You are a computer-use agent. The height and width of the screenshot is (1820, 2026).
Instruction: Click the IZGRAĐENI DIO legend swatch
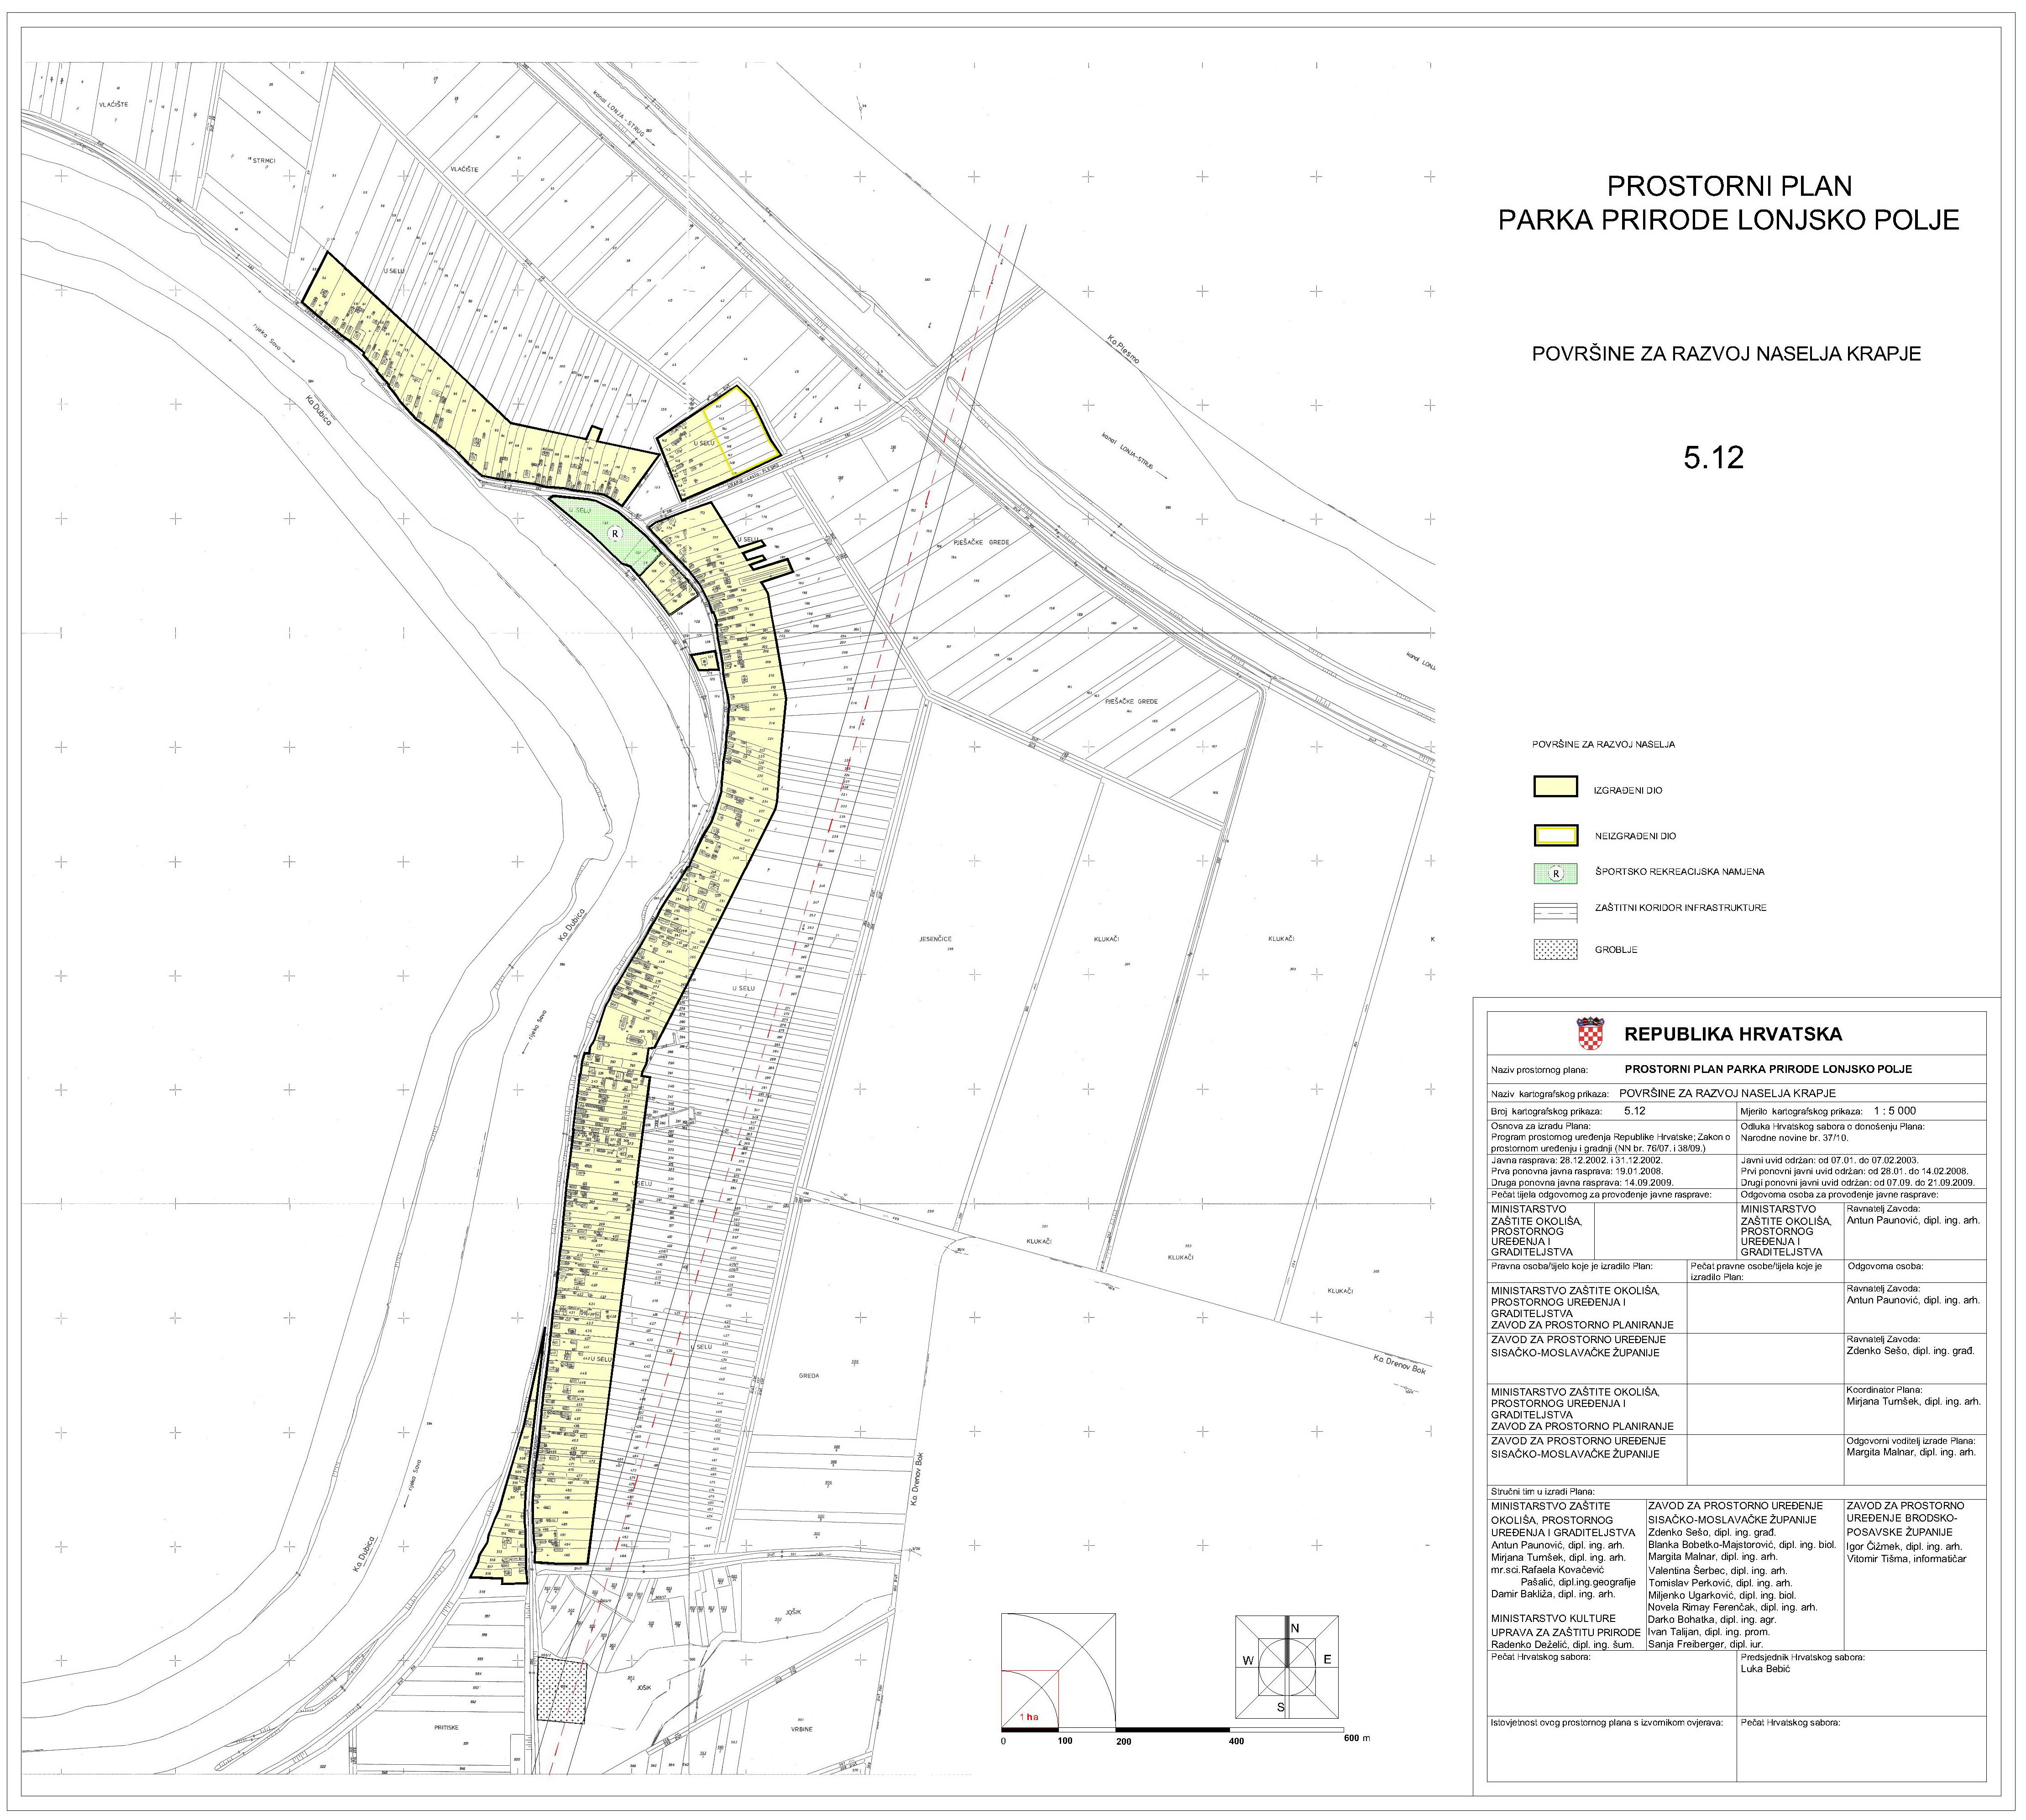(1555, 787)
